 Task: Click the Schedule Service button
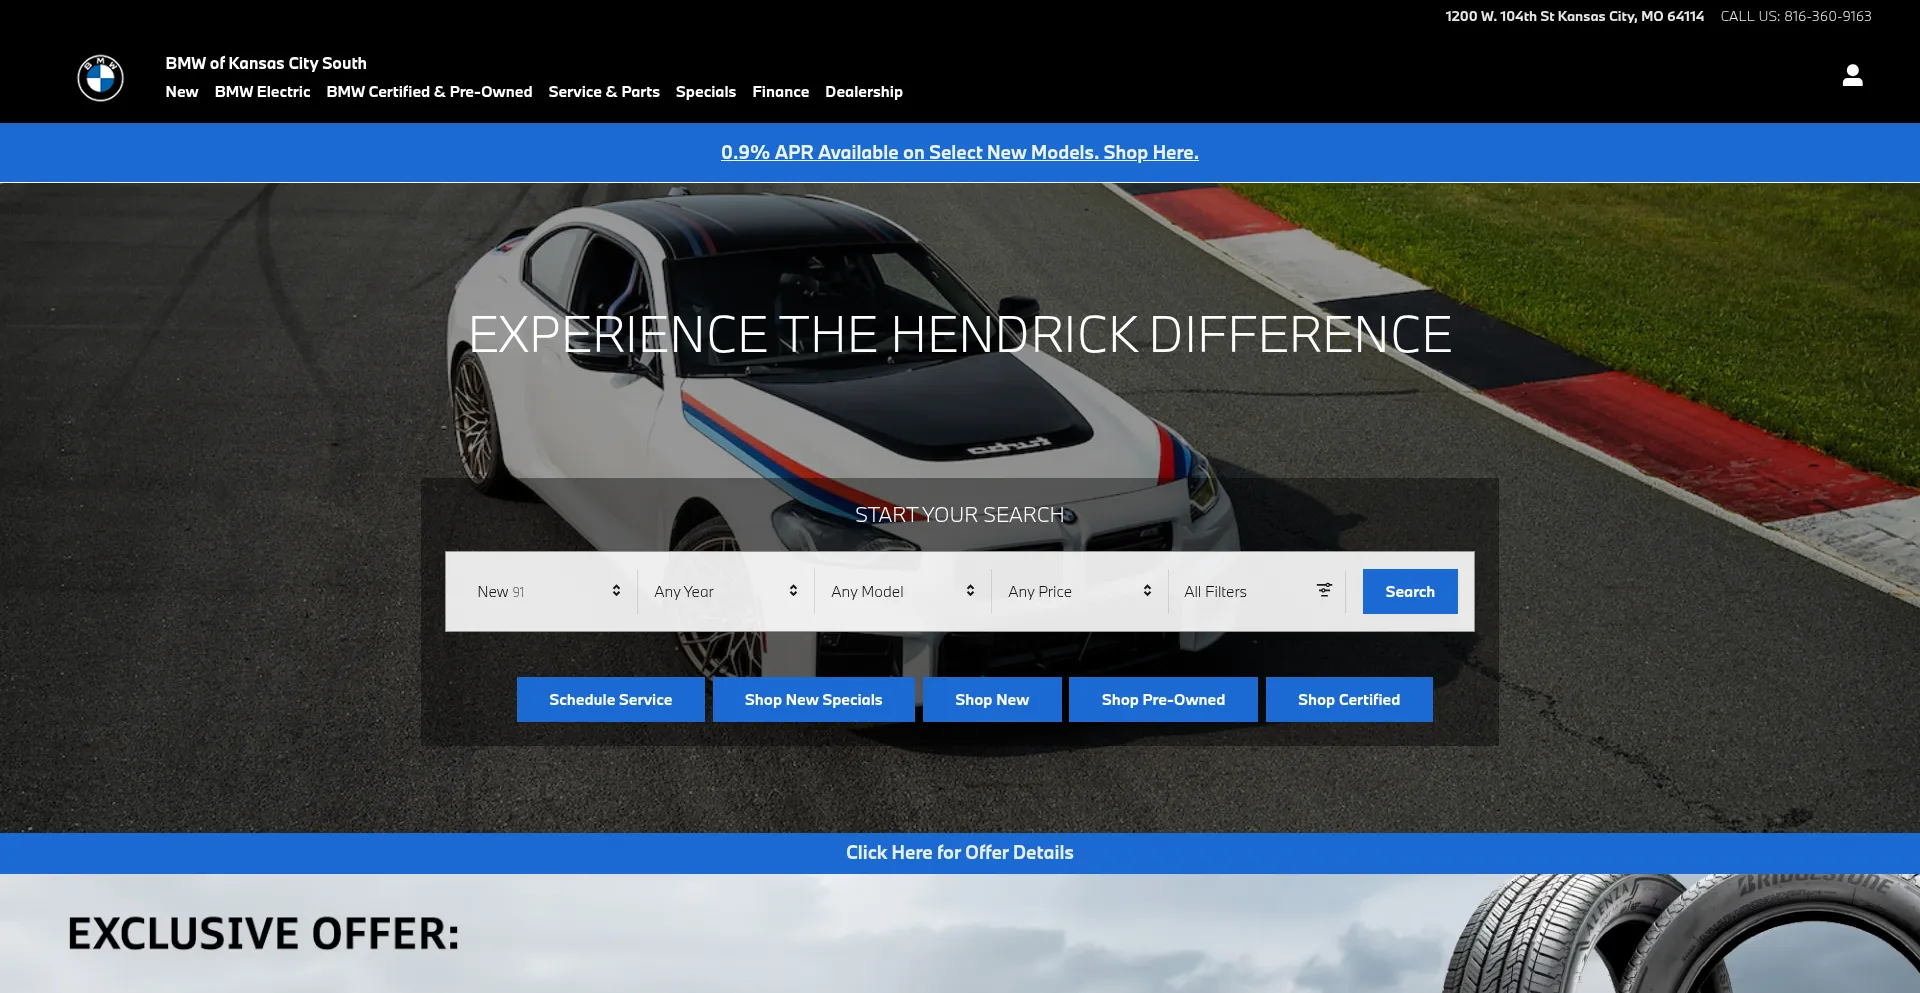click(611, 699)
